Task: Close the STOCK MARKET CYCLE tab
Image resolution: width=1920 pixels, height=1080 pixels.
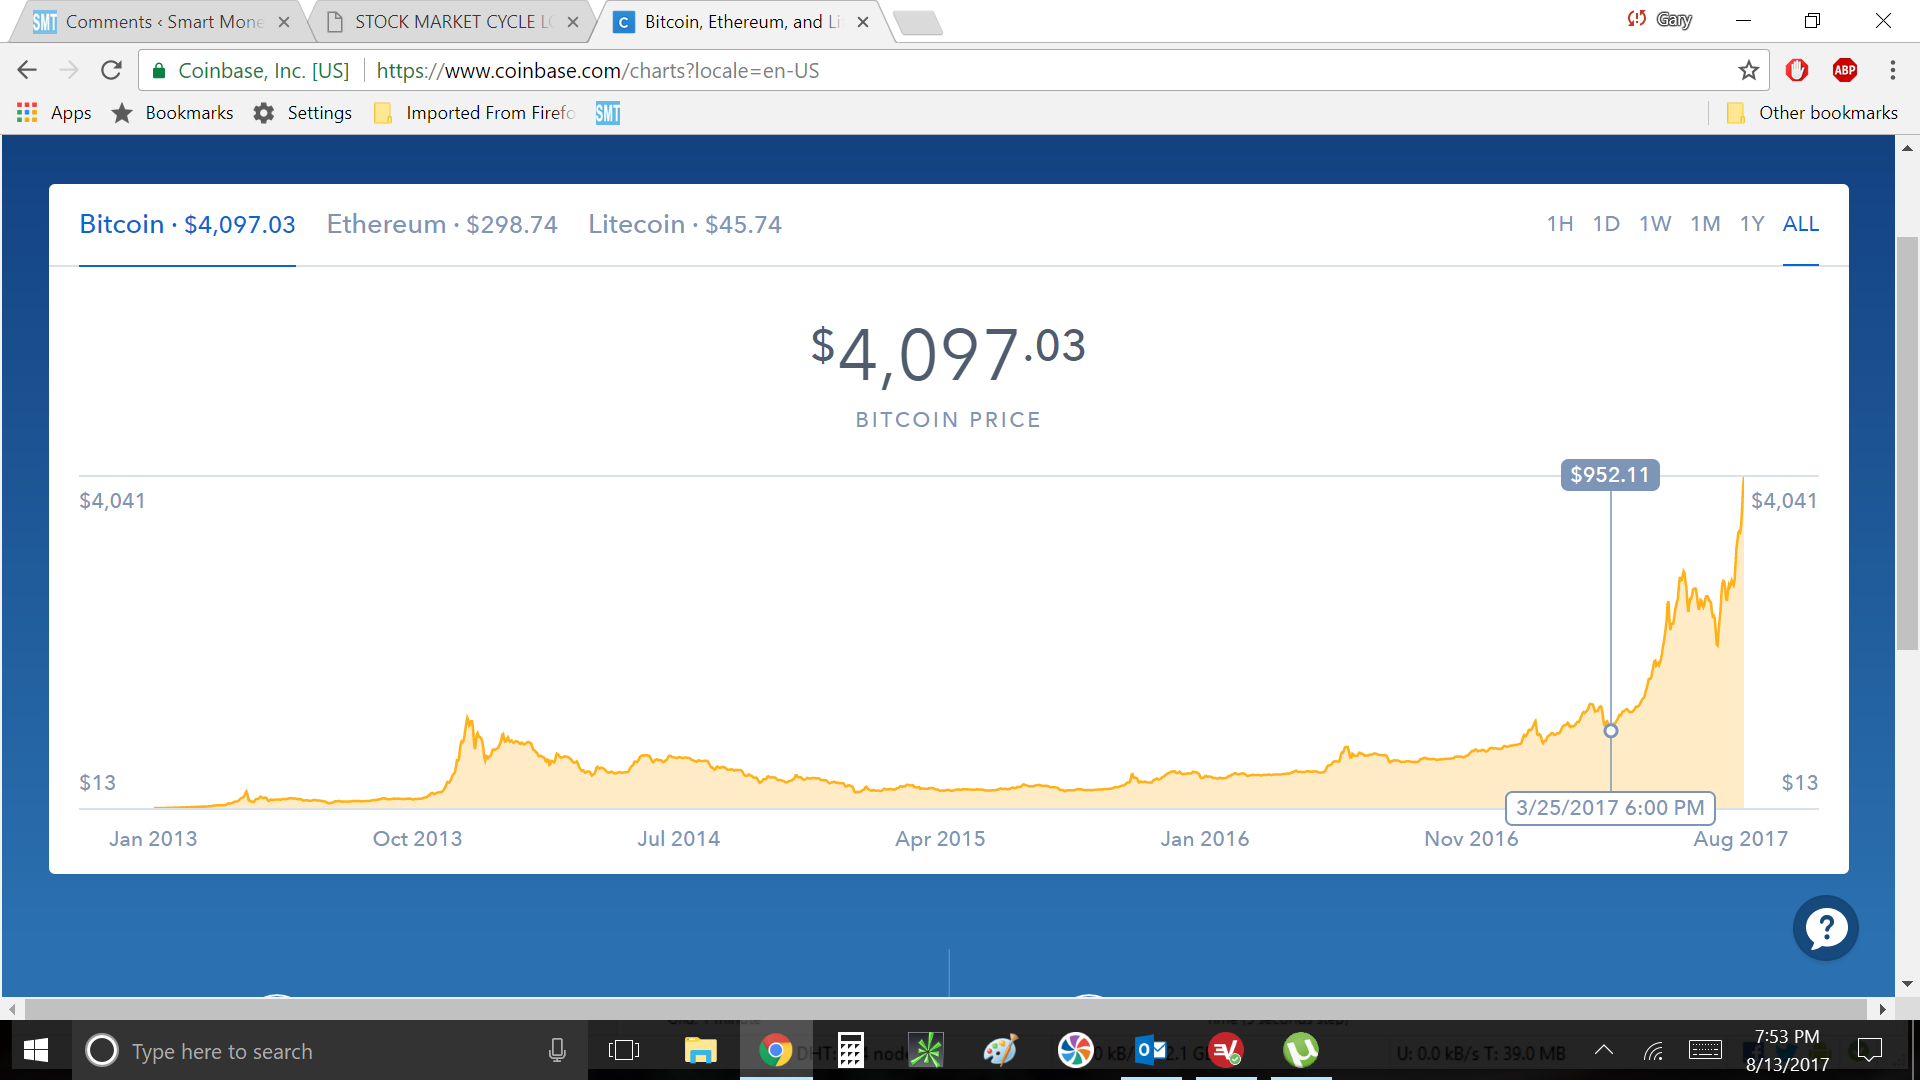Action: (x=573, y=22)
